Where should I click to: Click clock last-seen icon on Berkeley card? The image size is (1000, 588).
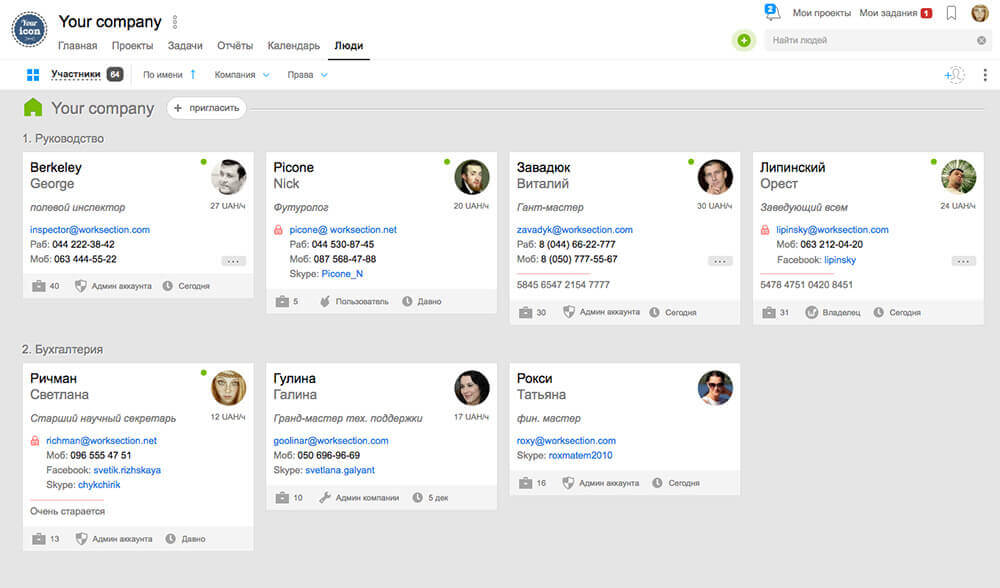tap(168, 286)
